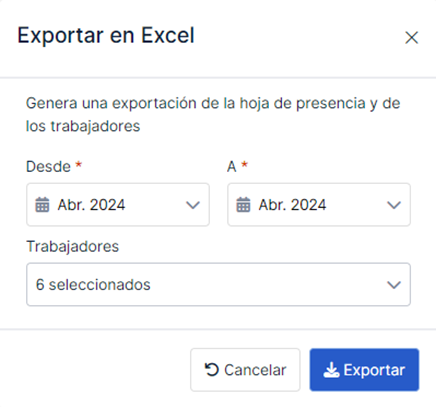Click the A field label
436x407 pixels.
(x=232, y=166)
